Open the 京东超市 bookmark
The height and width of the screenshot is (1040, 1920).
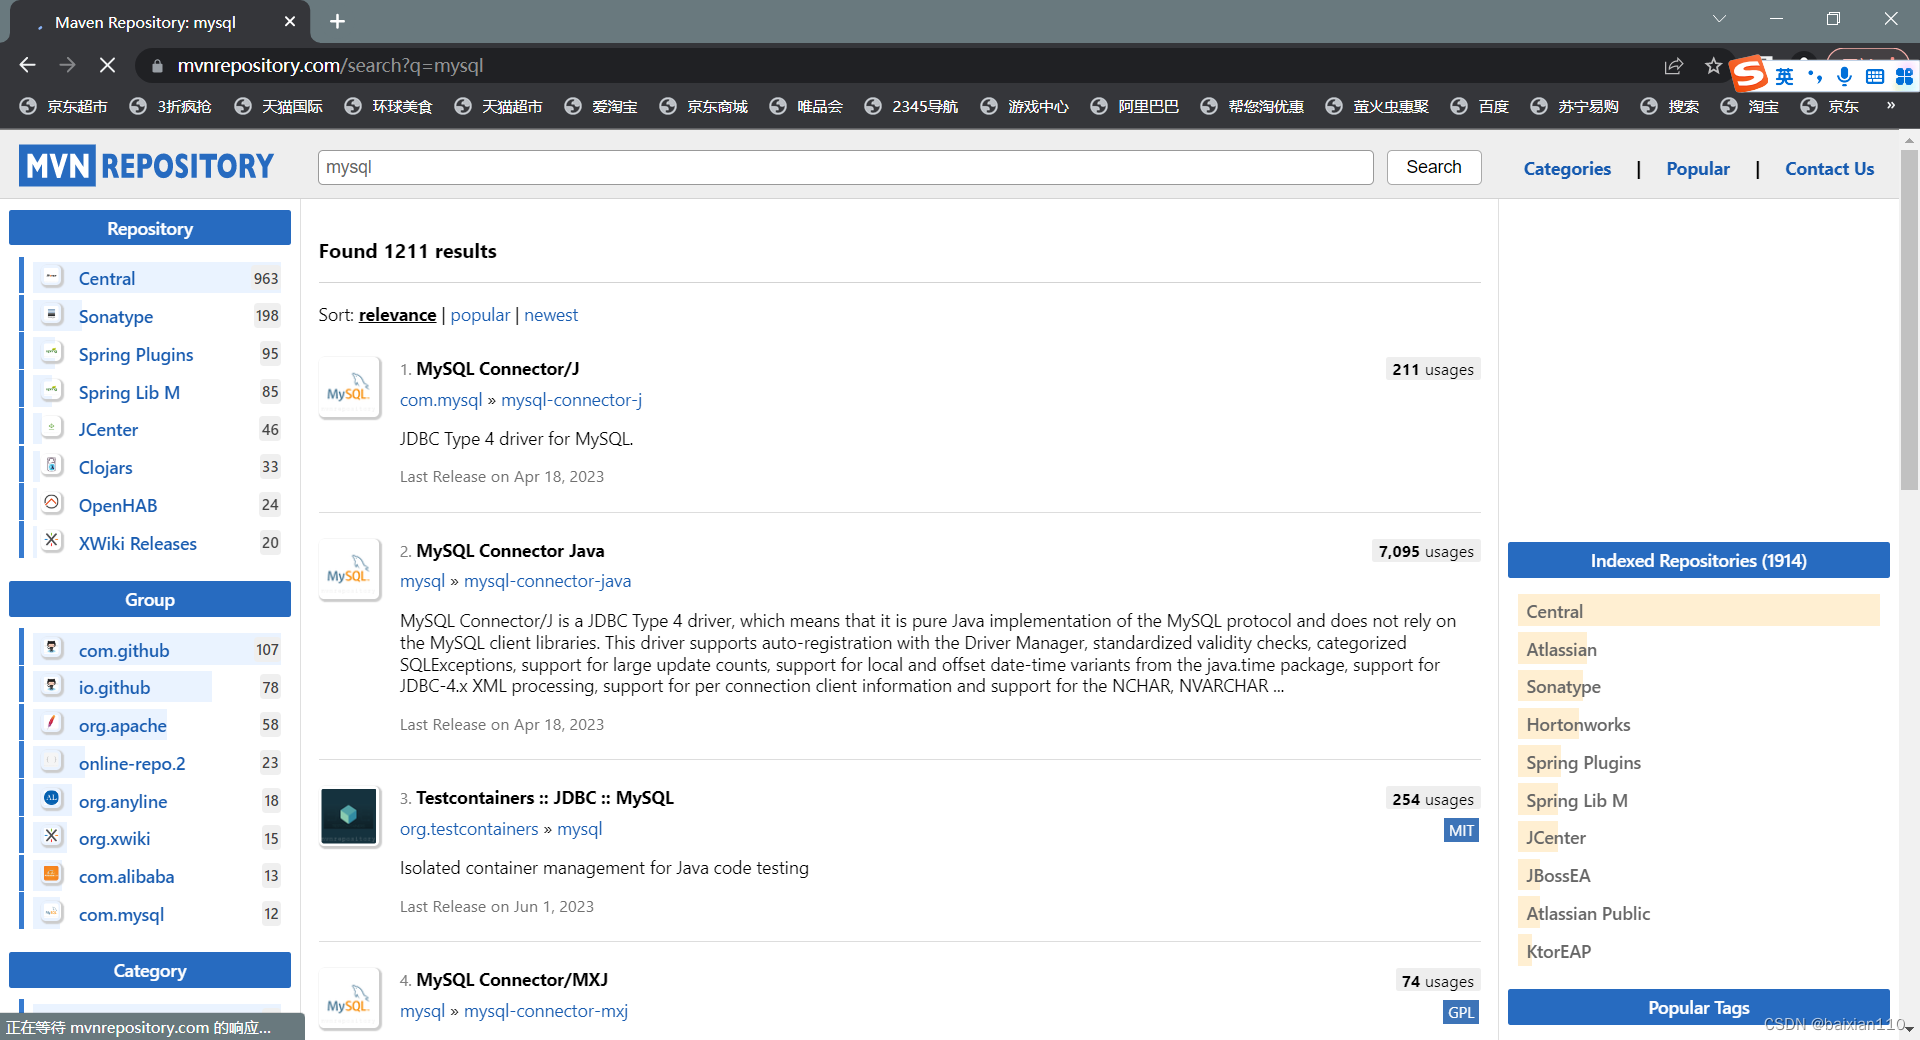[x=64, y=106]
